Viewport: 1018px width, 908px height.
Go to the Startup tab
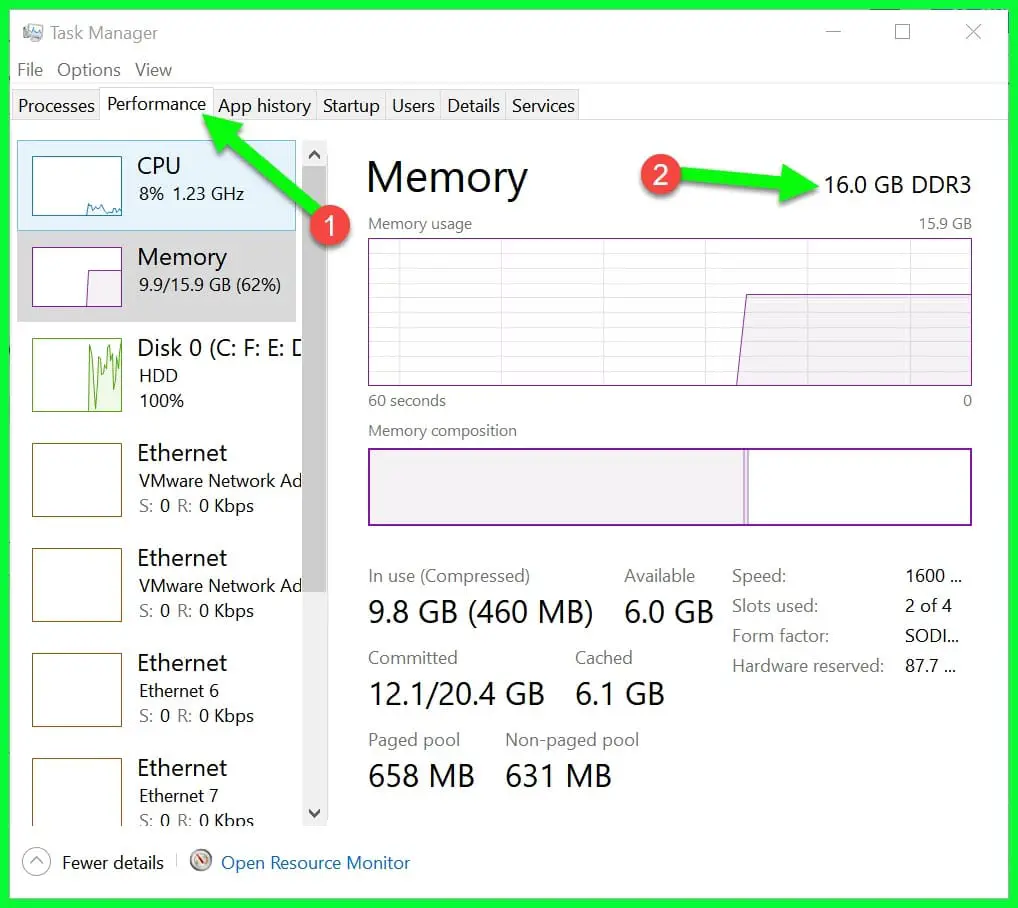[351, 106]
